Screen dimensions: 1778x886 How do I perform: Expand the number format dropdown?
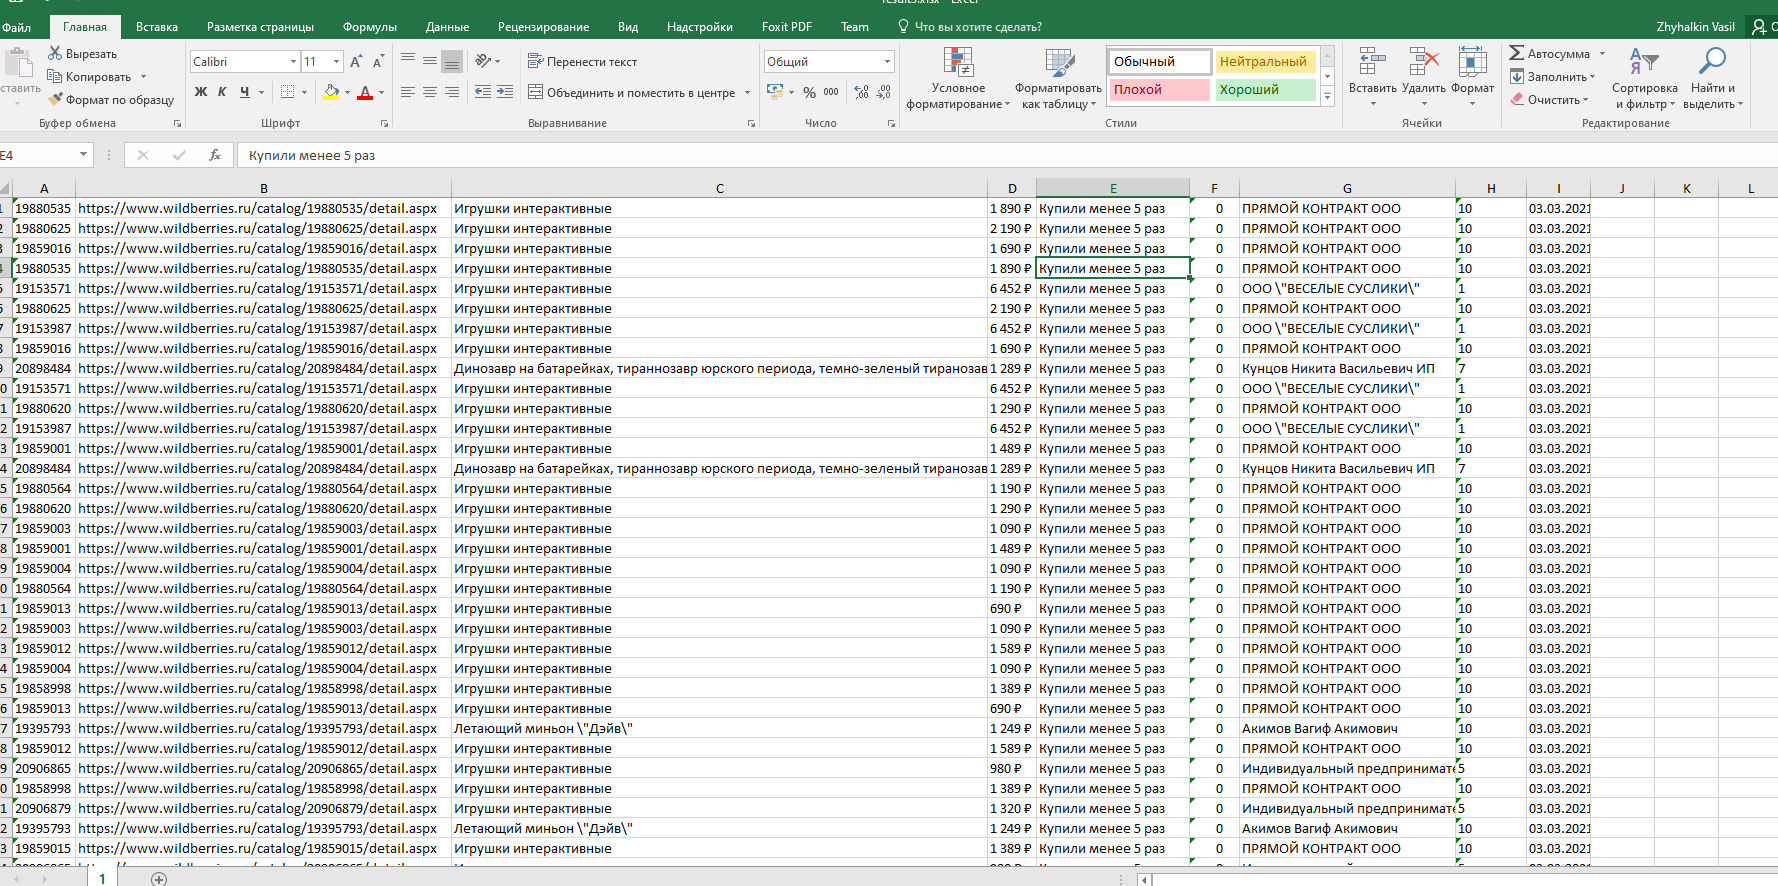coord(887,62)
